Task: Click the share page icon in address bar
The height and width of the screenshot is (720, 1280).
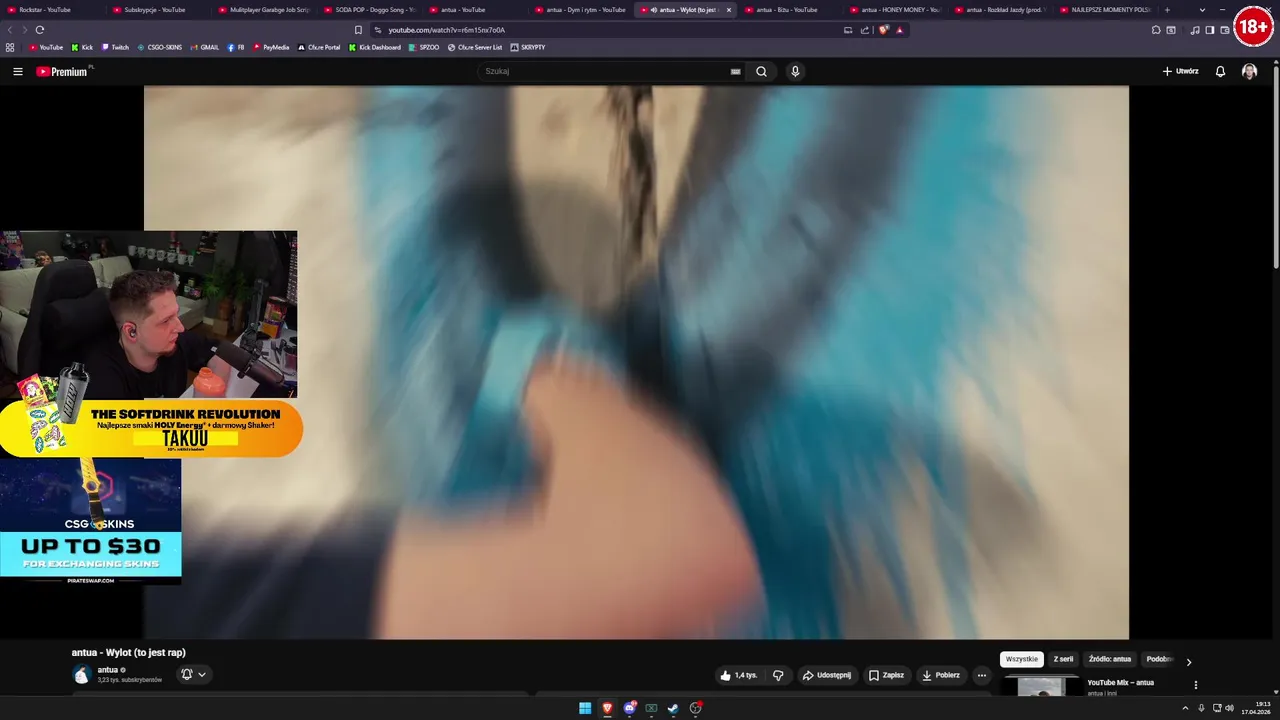Action: 865,30
